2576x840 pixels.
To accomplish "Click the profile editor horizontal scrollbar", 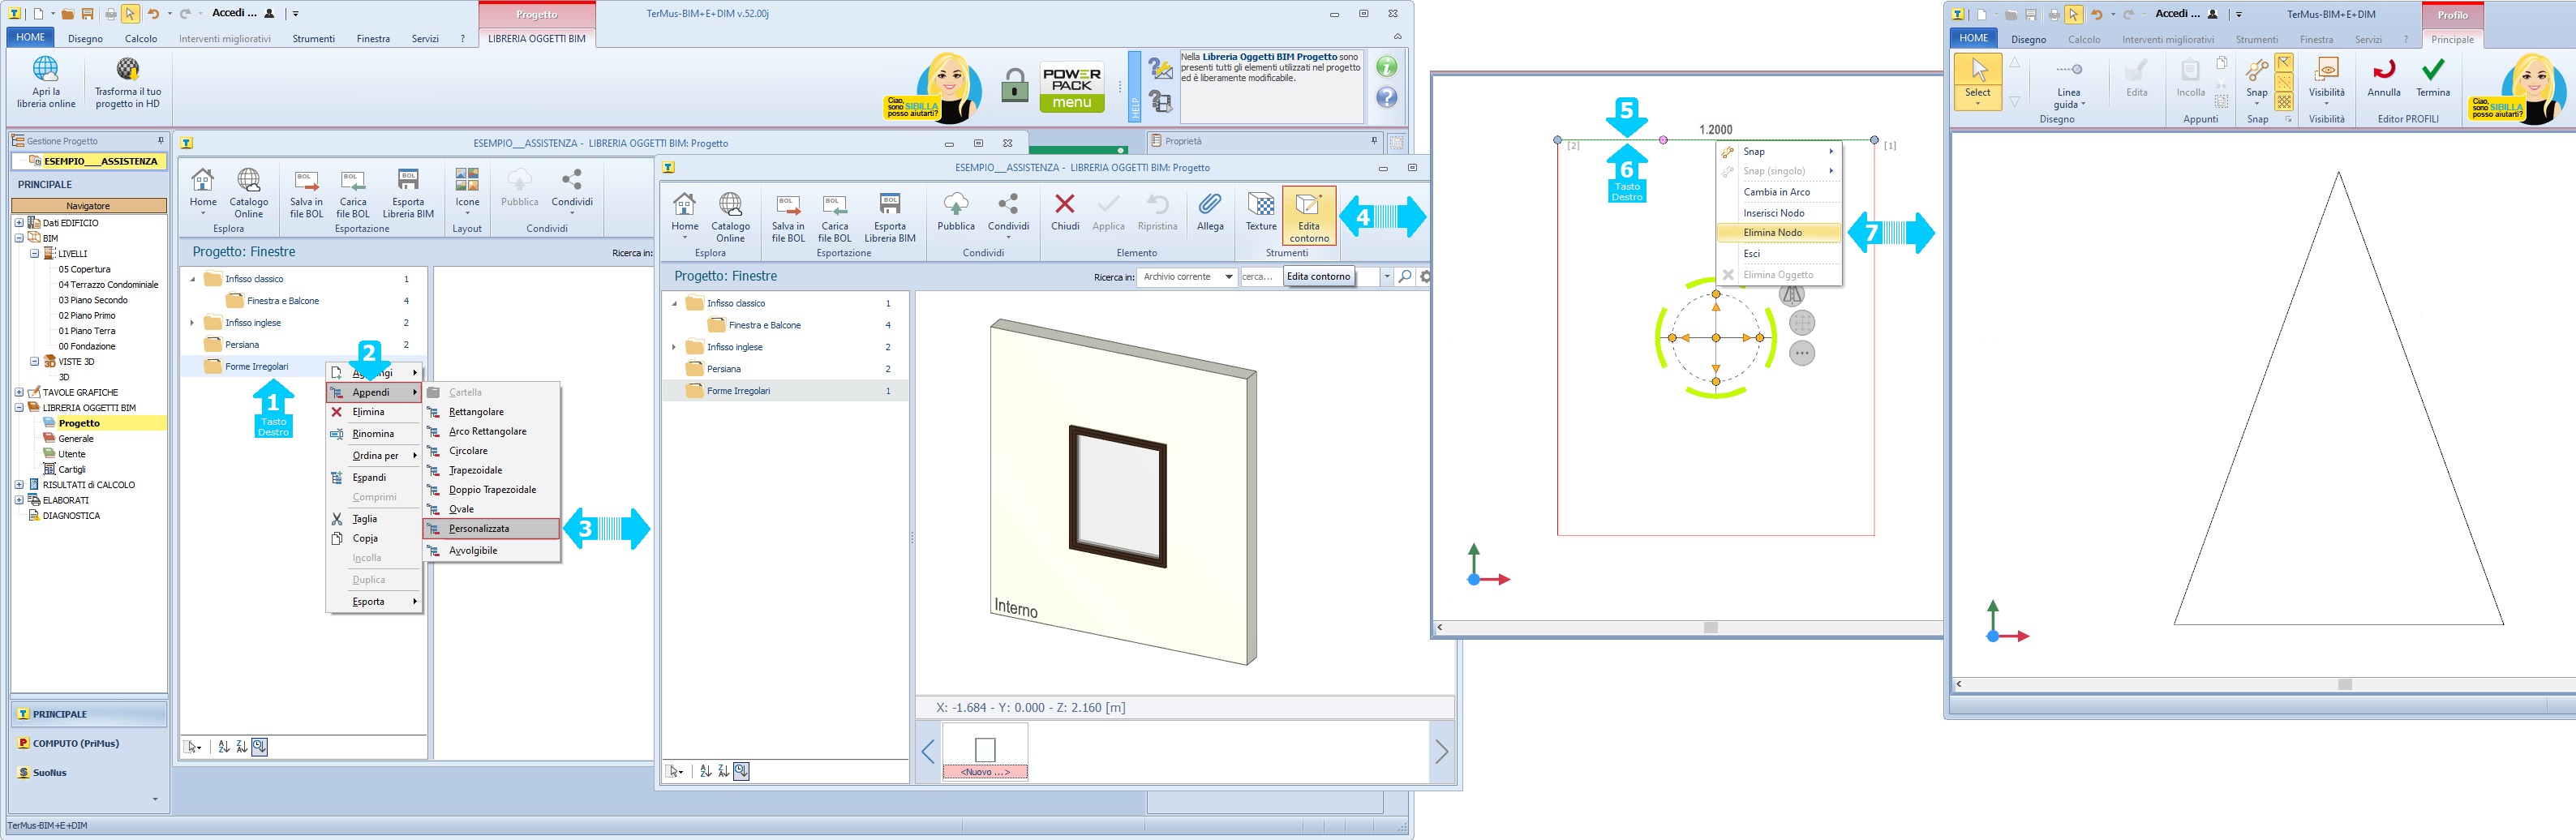I will click(x=2344, y=684).
